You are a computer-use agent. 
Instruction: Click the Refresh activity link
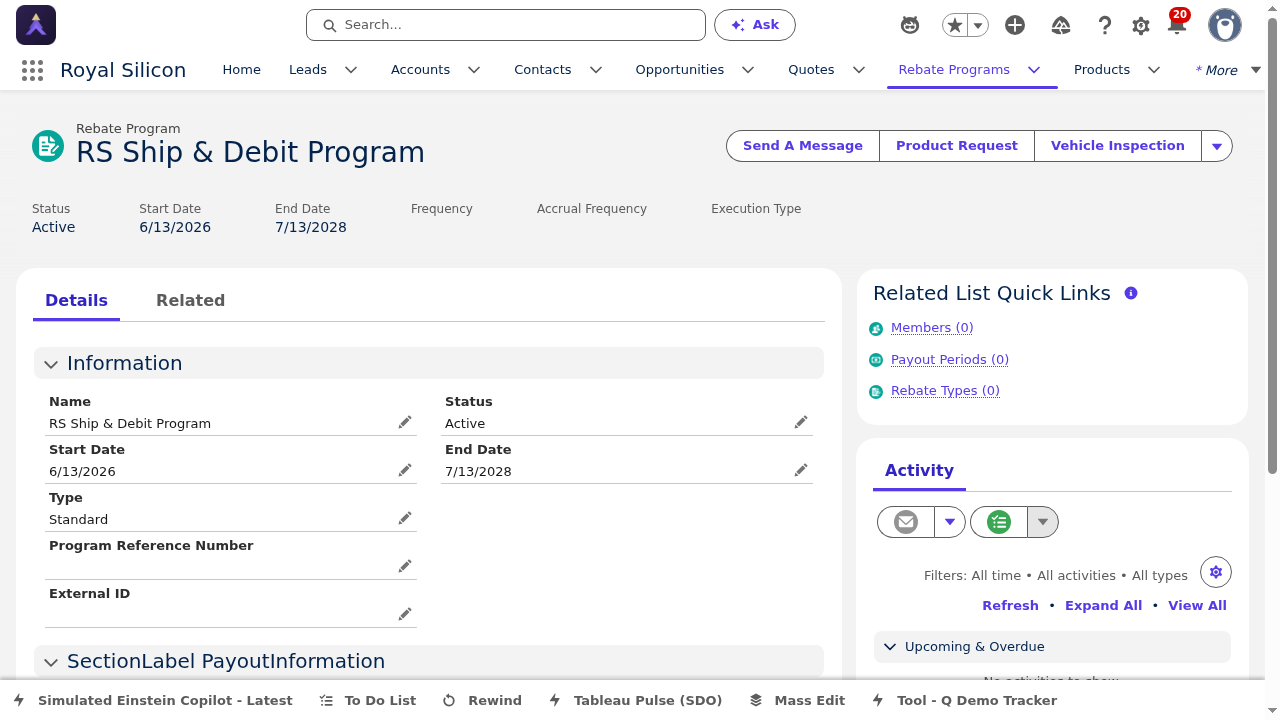point(1010,606)
